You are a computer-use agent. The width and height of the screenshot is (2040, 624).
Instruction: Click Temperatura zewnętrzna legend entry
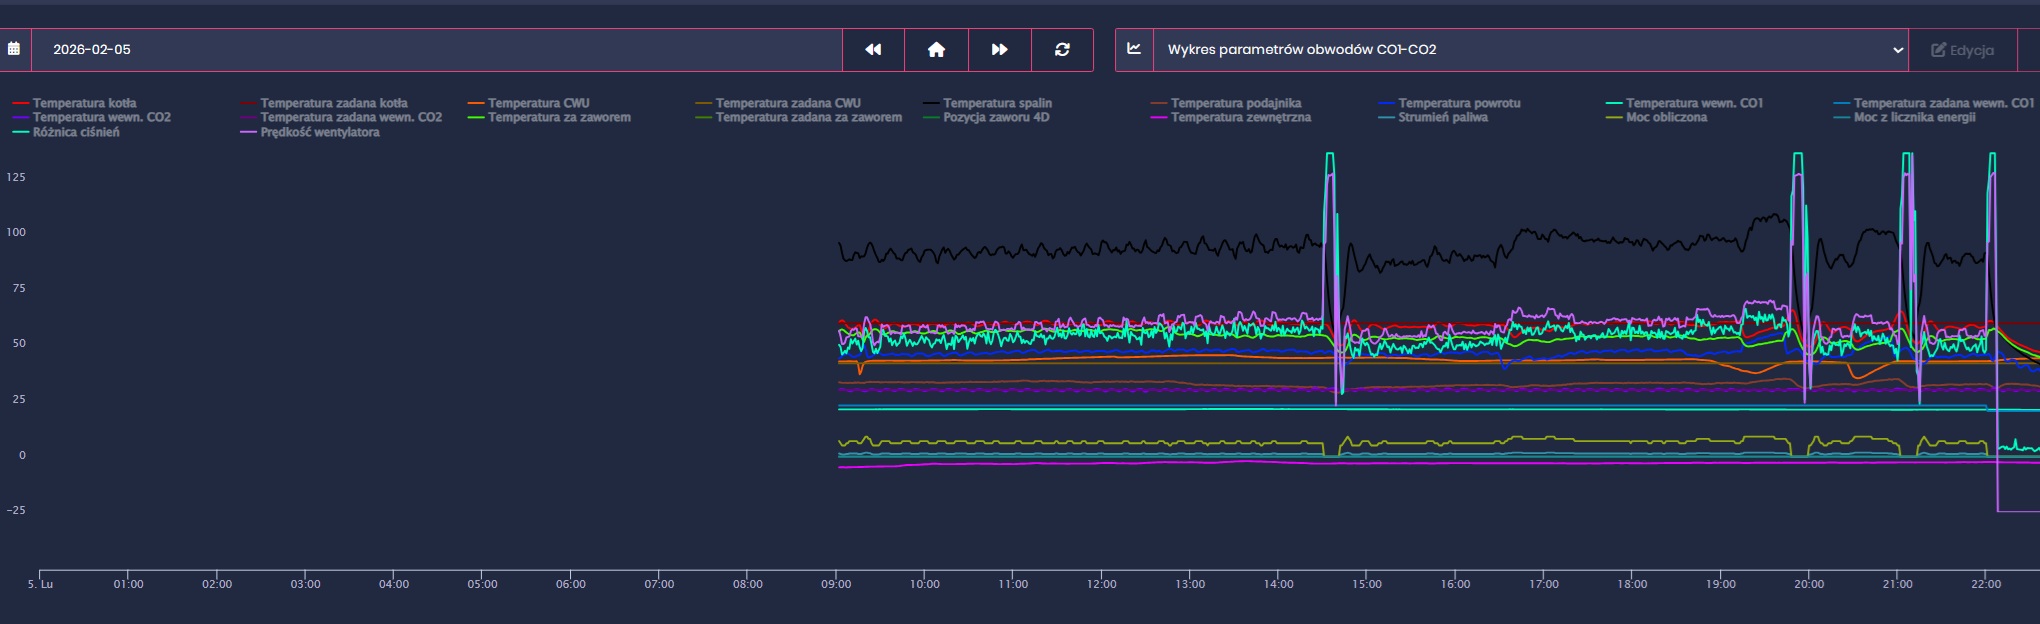1240,117
